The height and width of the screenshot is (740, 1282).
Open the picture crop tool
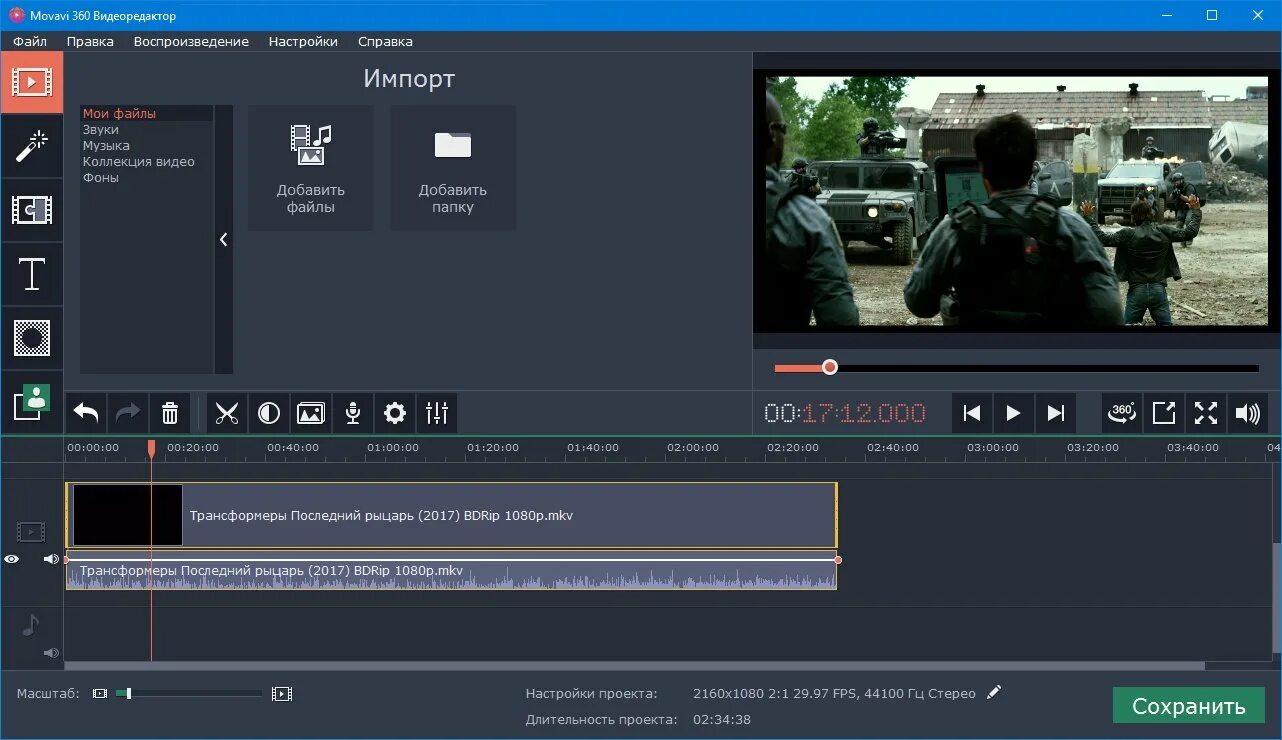pyautogui.click(x=311, y=413)
